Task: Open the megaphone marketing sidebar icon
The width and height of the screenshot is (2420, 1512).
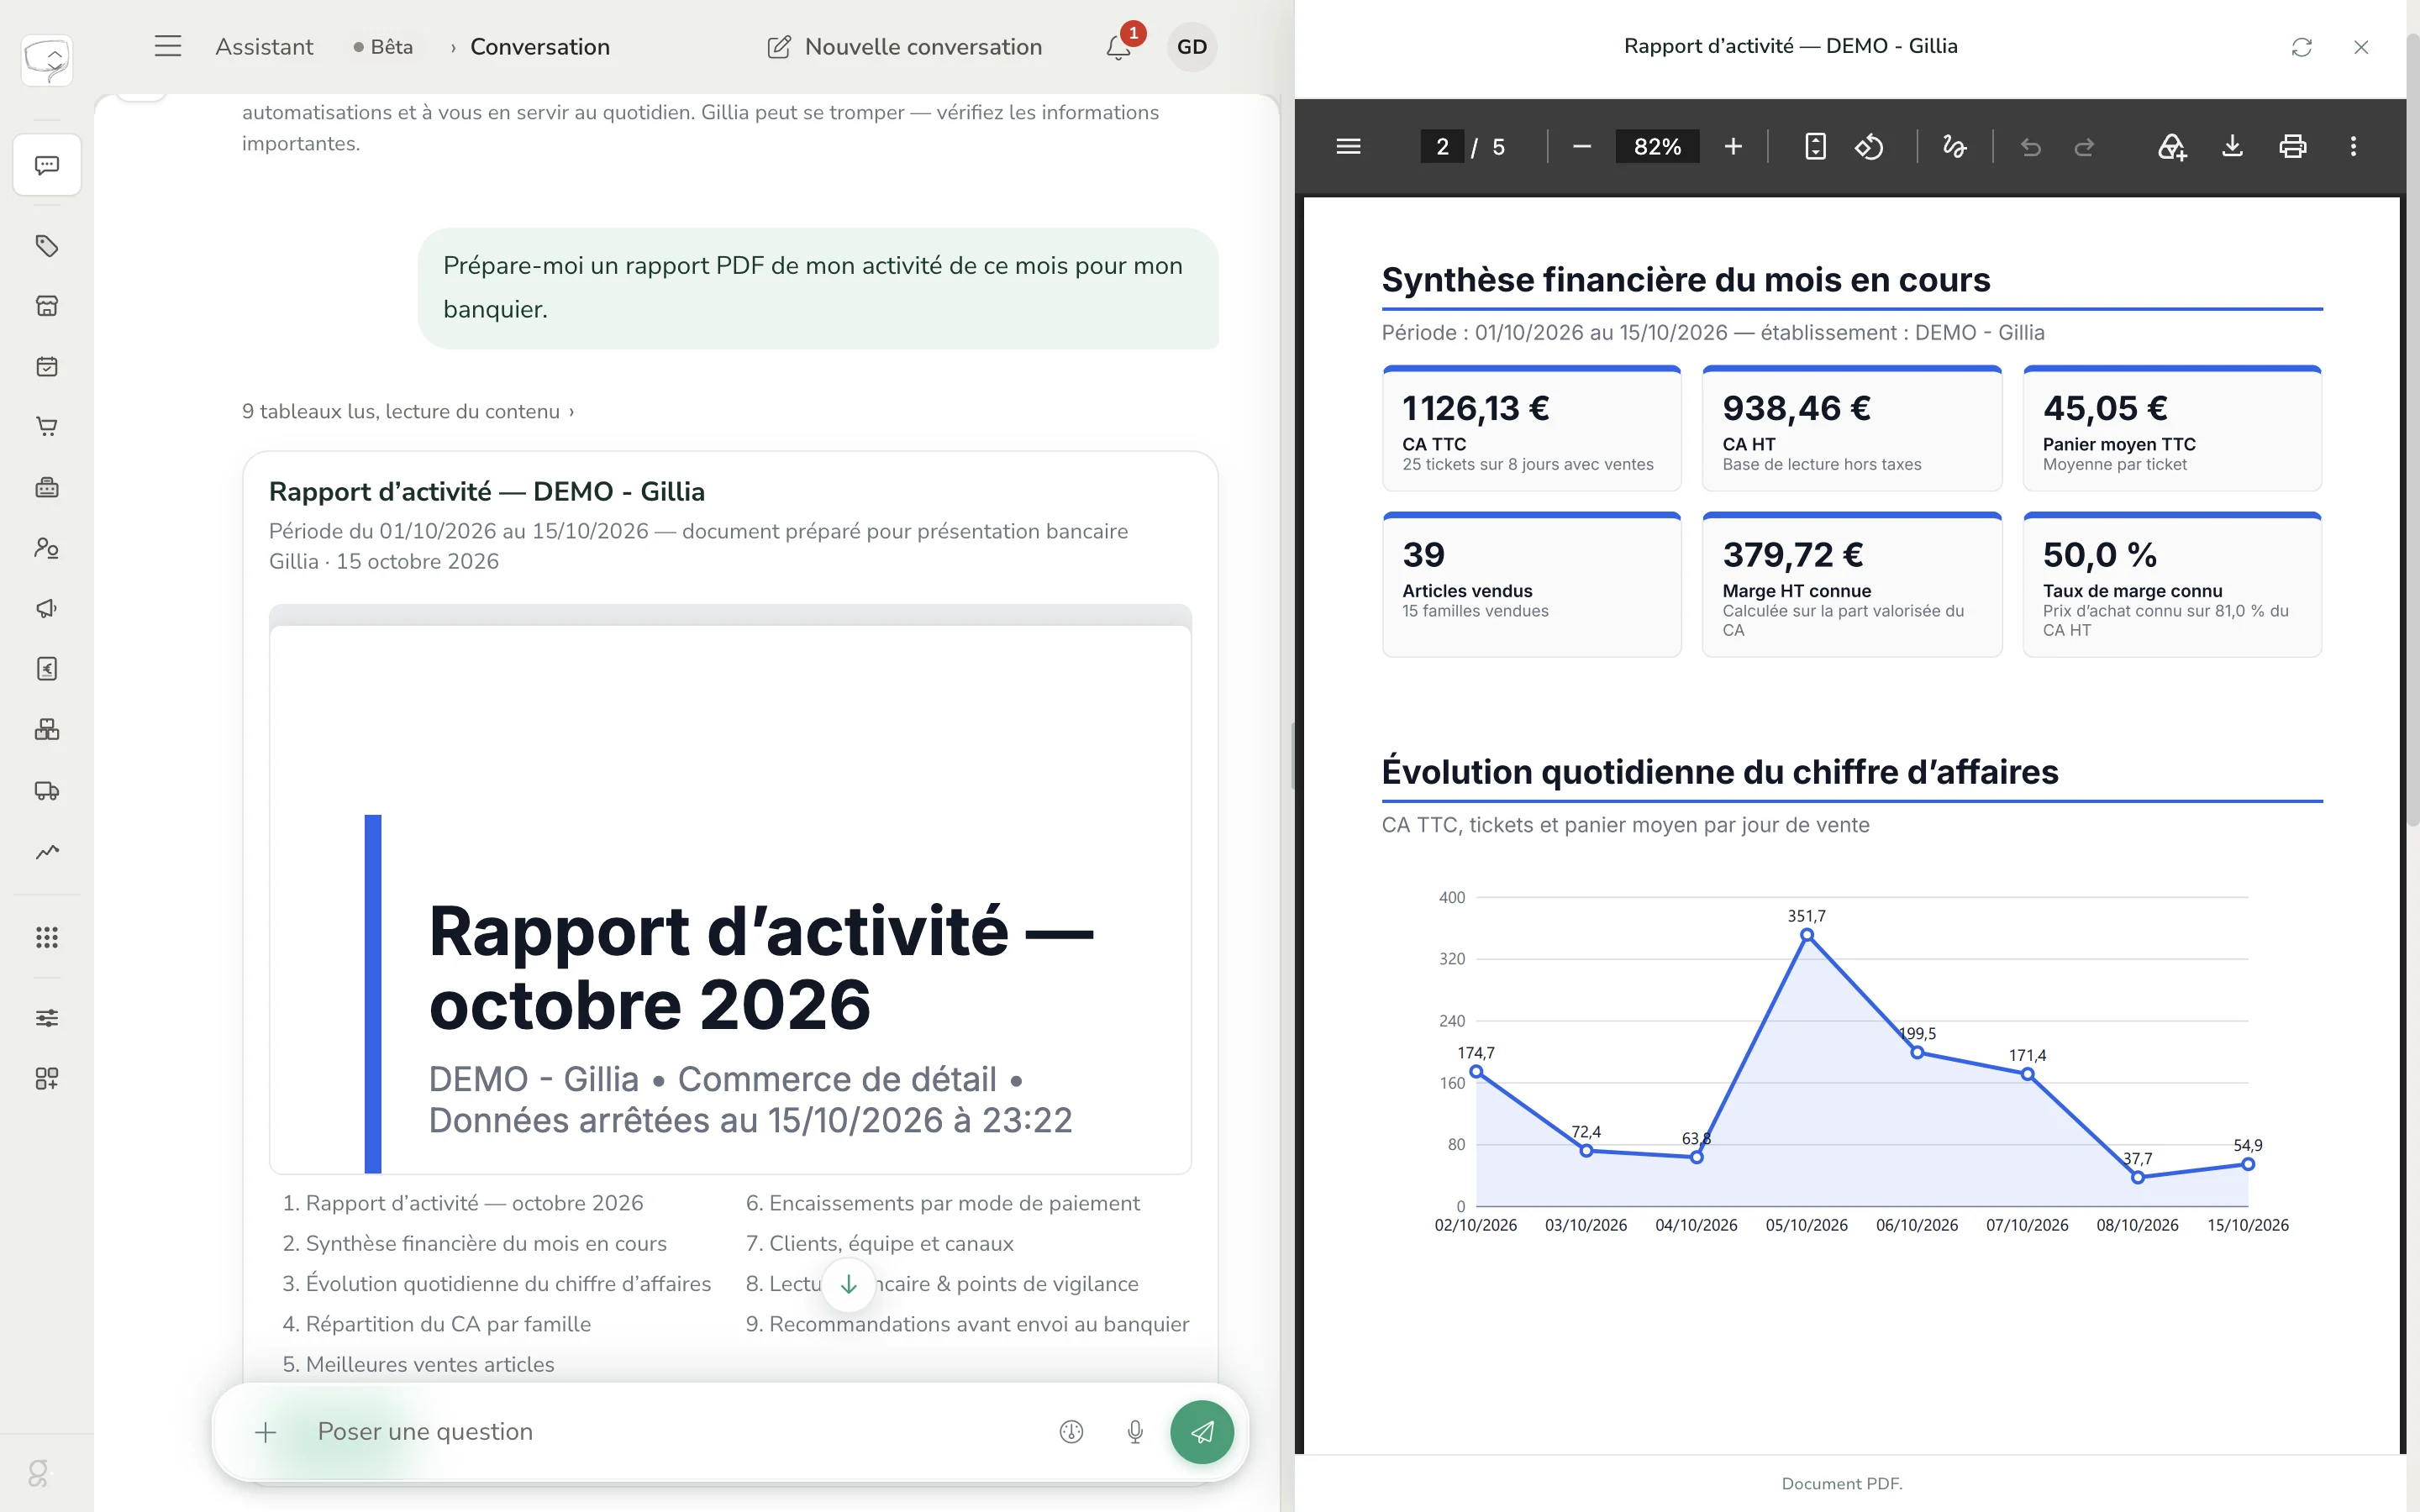Action: tap(47, 609)
